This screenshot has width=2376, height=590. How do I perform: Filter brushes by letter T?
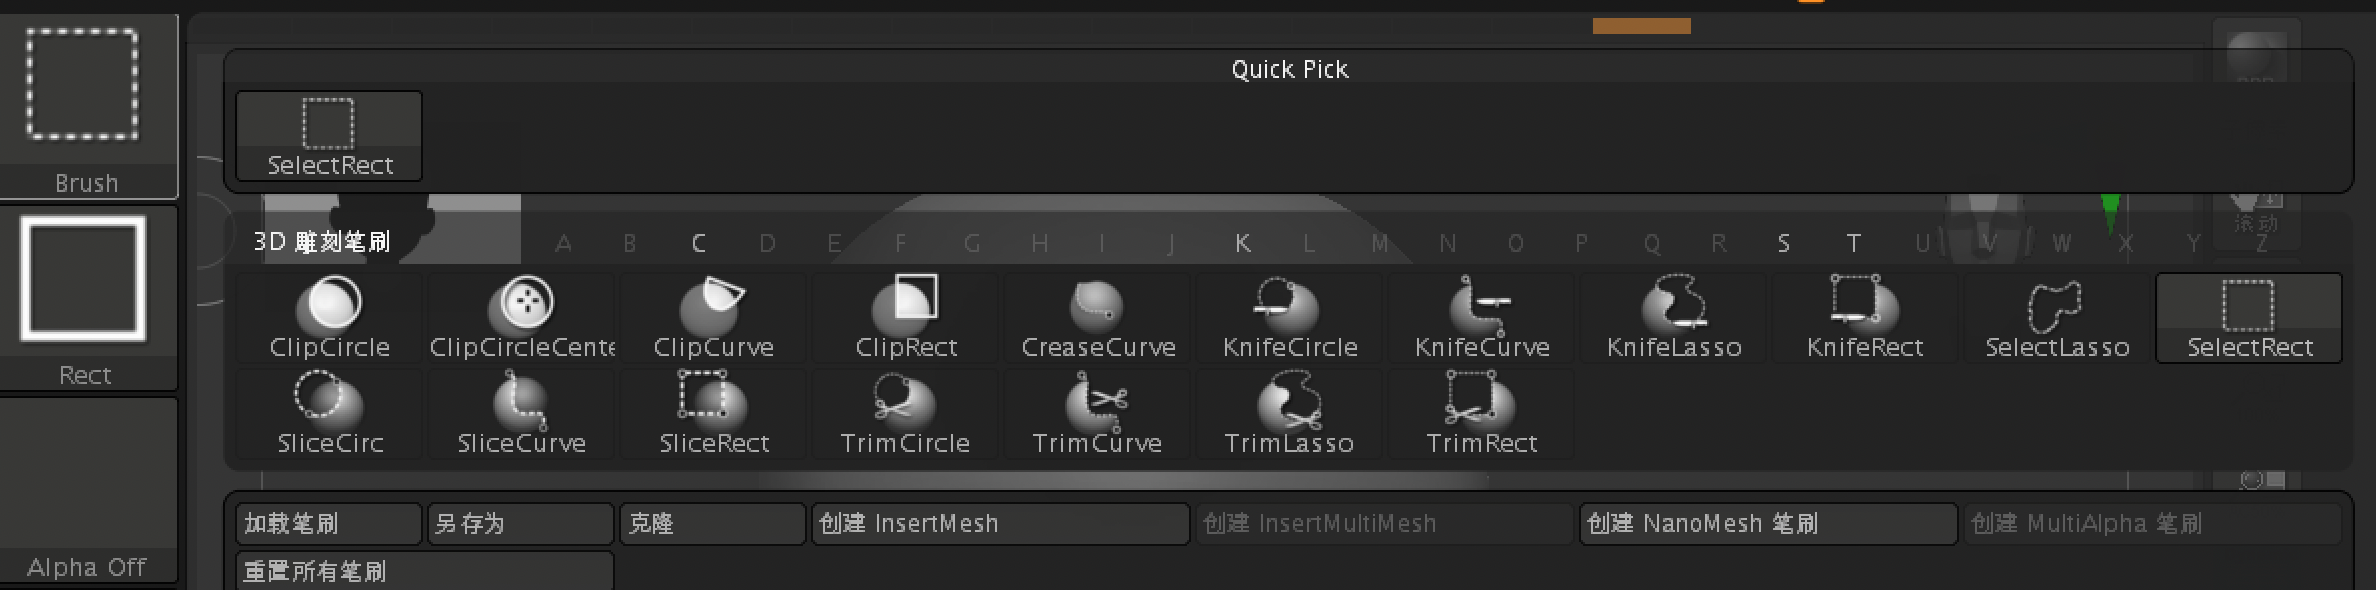tap(1853, 243)
